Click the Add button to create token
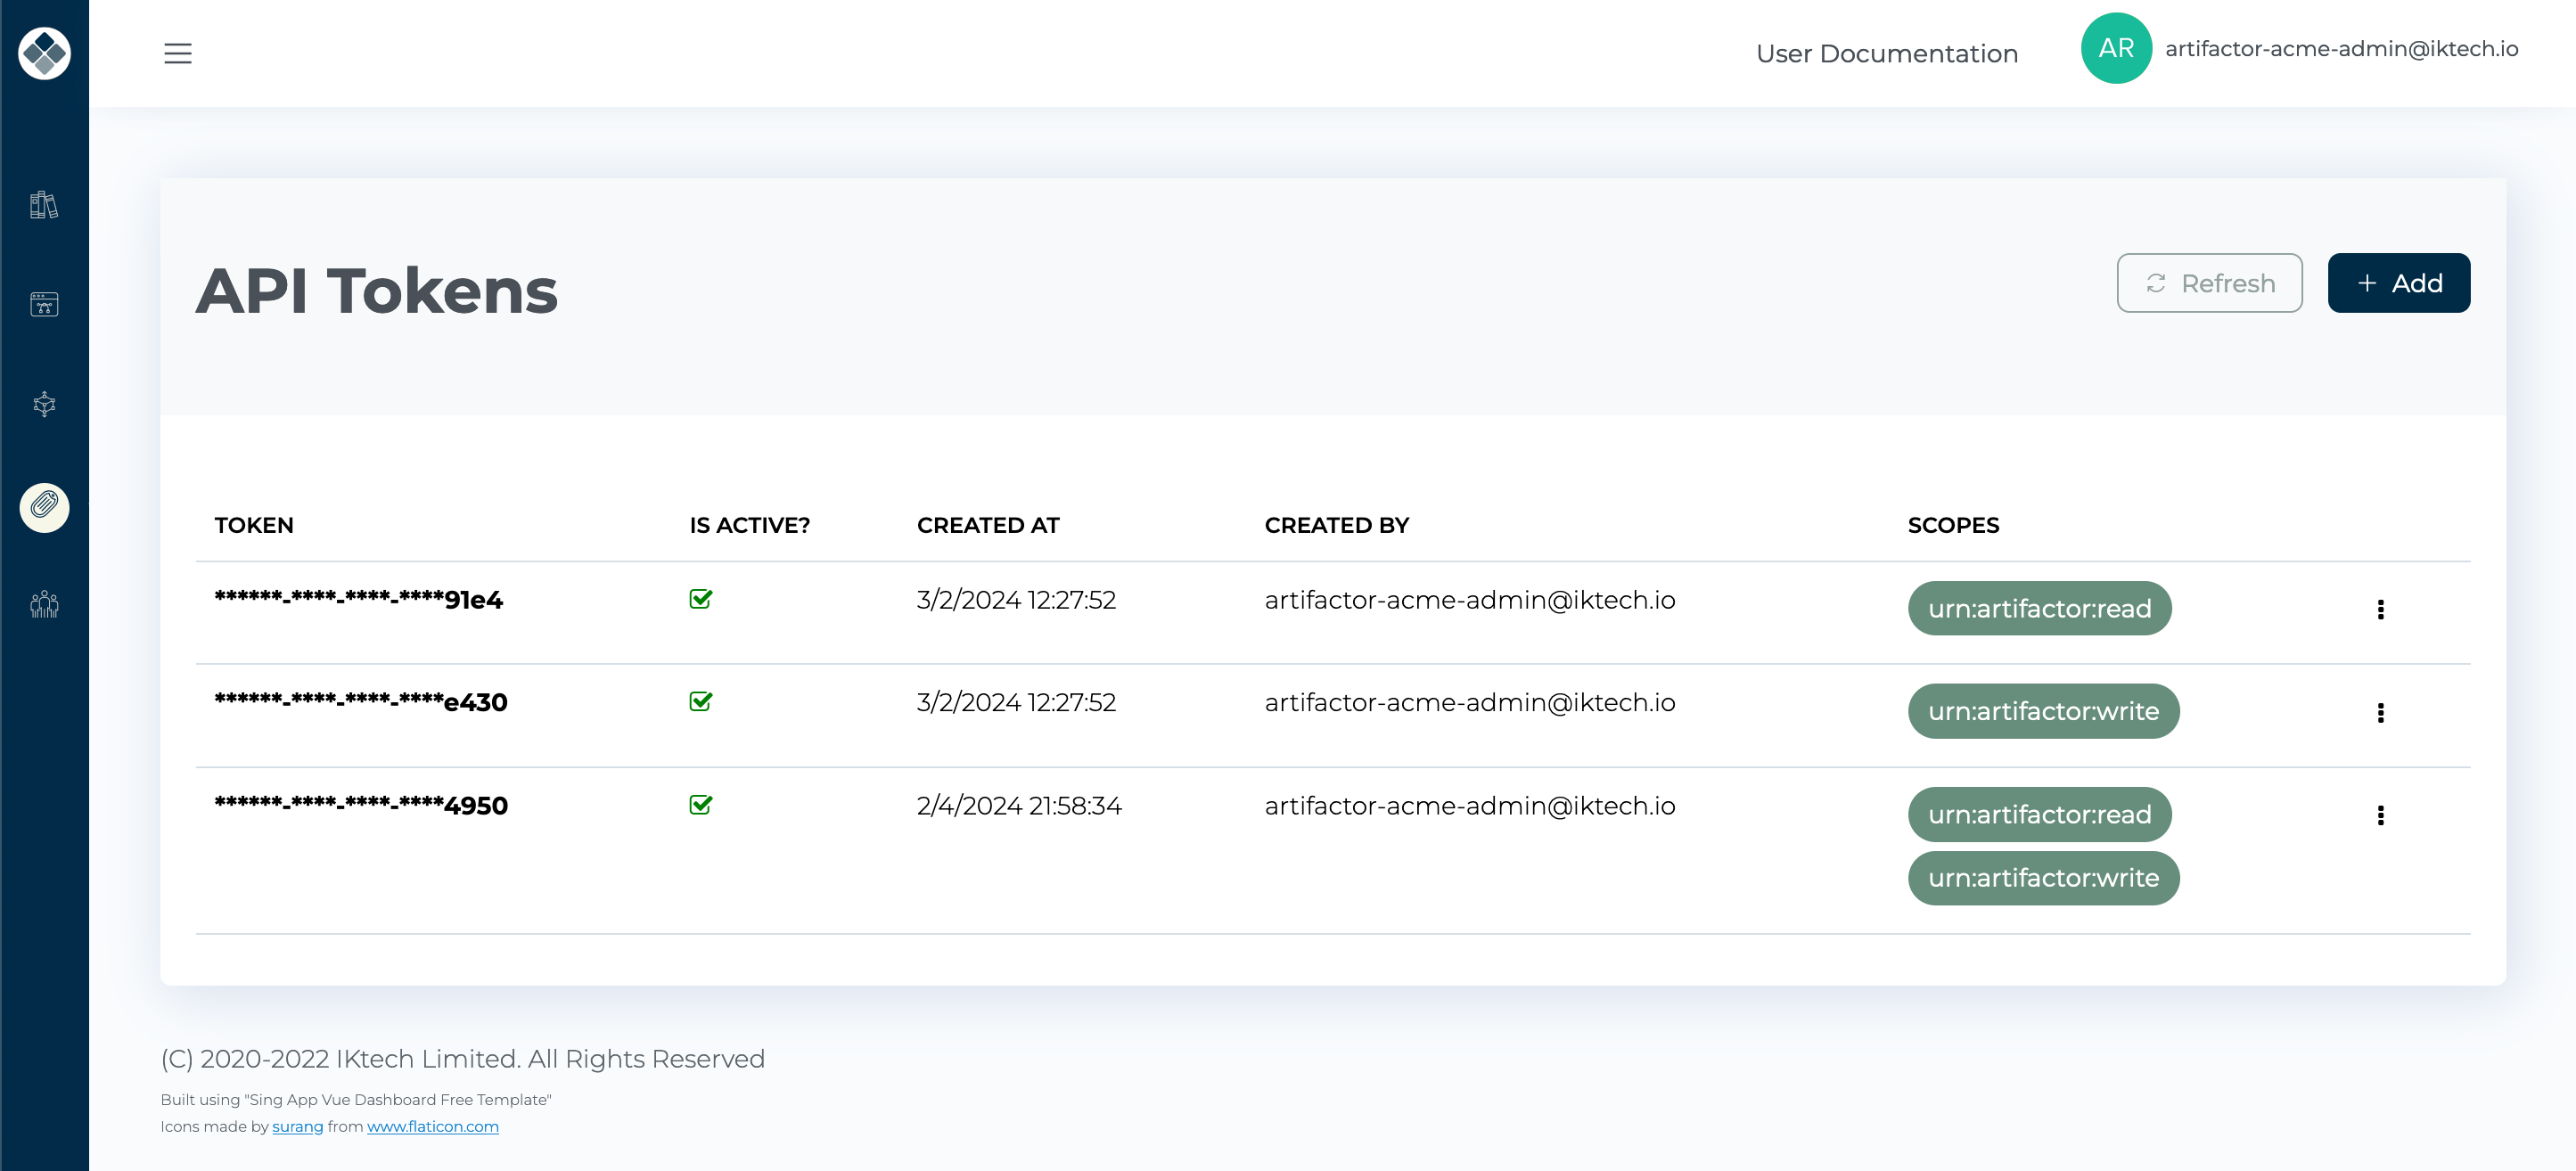The height and width of the screenshot is (1171, 2576). (2399, 283)
